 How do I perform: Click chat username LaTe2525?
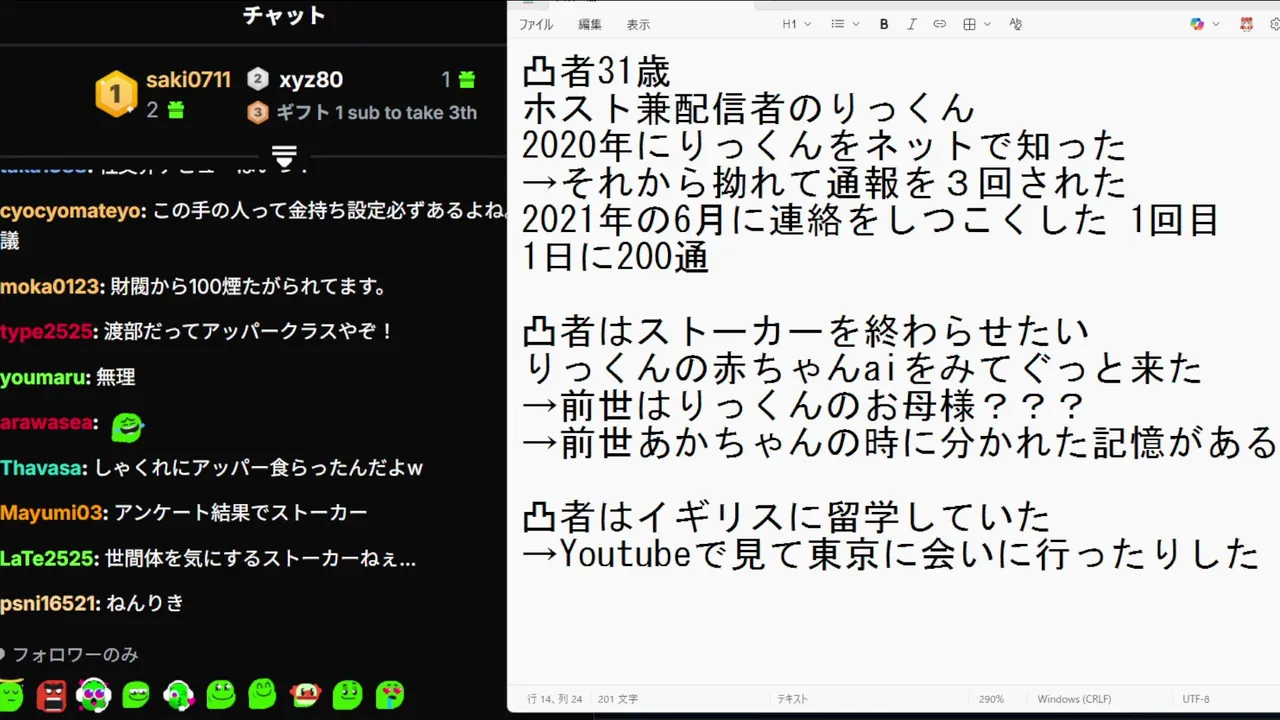pos(47,559)
